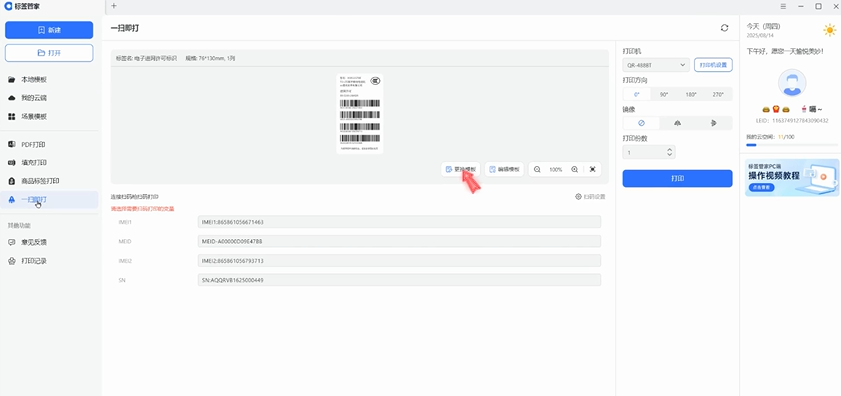Image resolution: width=841 pixels, height=396 pixels.
Task: Click the IMEI1 variable label
Action: (x=124, y=222)
